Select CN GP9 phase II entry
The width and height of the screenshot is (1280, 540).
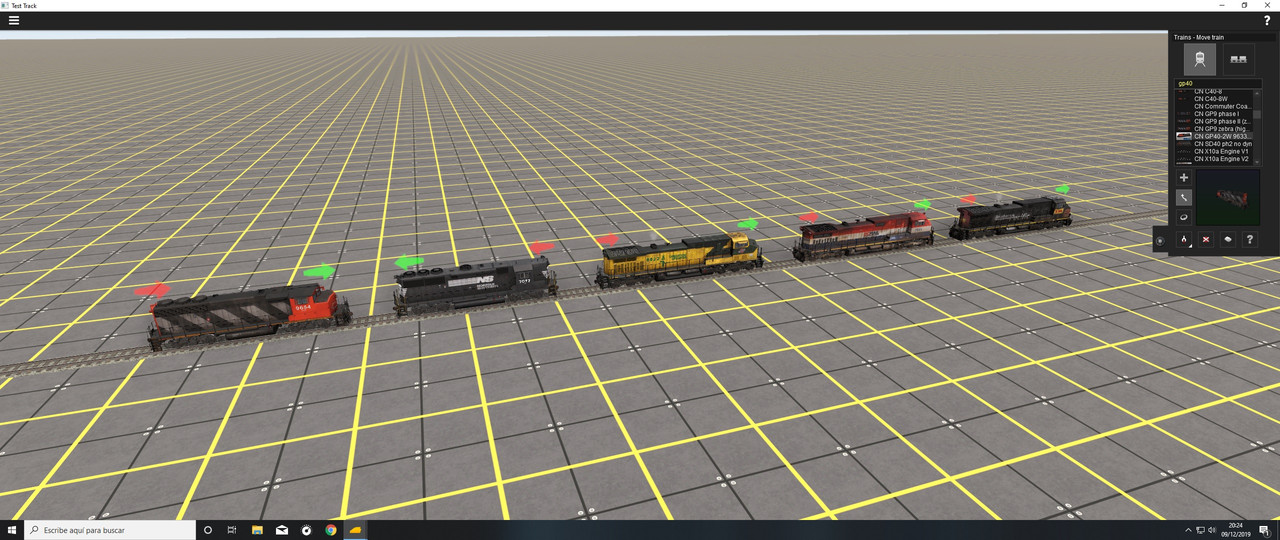[1213, 121]
